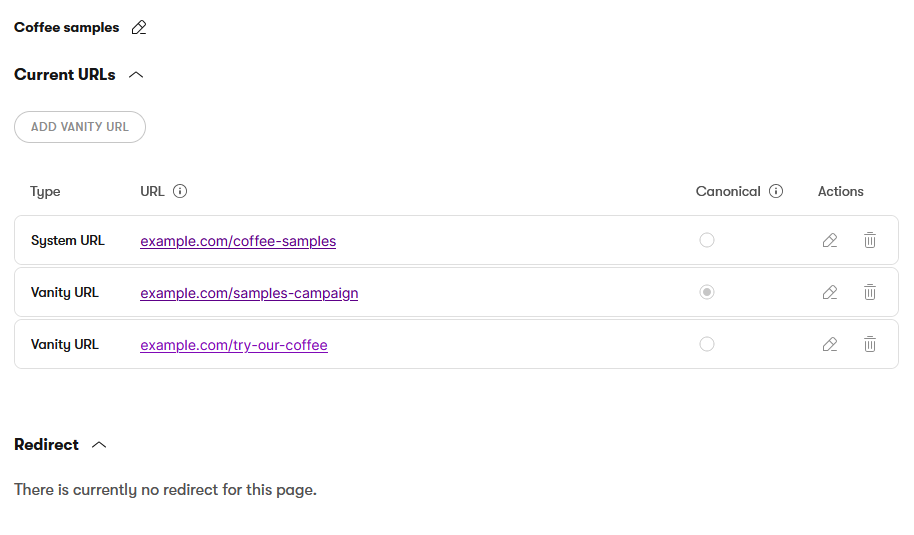
Task: Show info tooltip next to URL header
Action: (180, 192)
